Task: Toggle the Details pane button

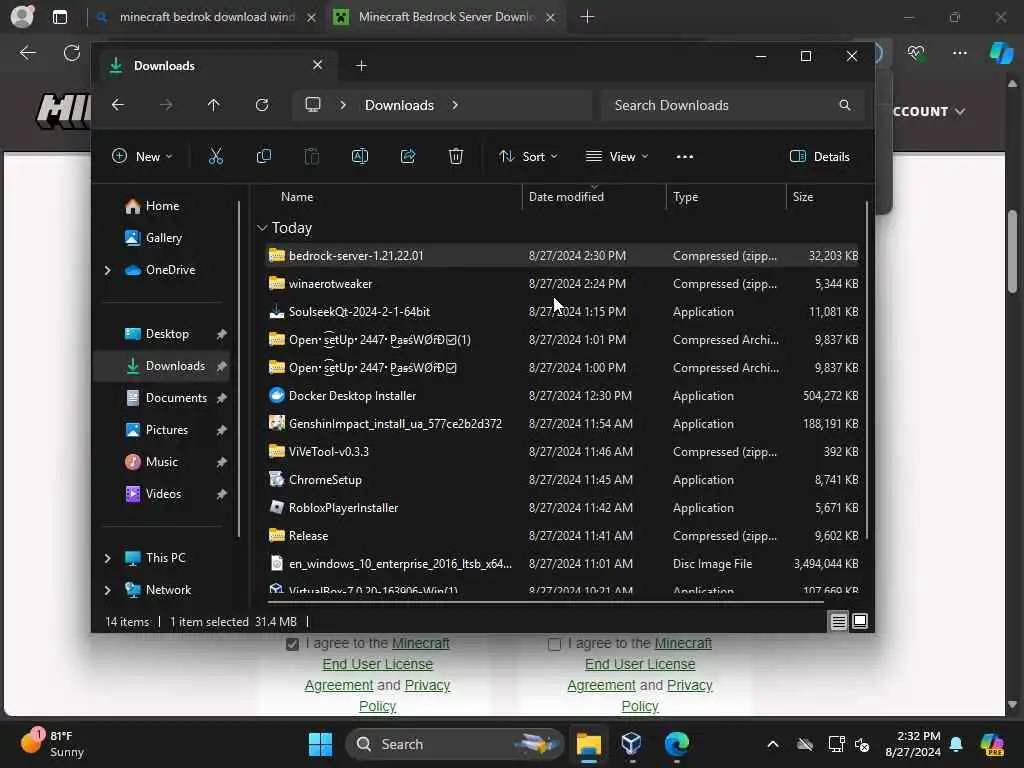Action: point(820,157)
